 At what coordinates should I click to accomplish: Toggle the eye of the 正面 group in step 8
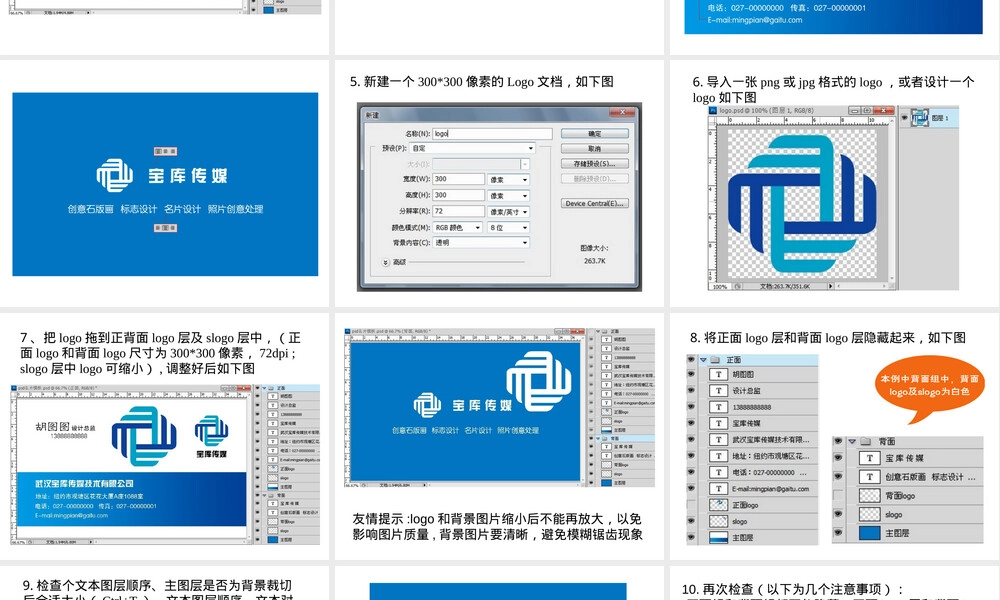click(691, 360)
